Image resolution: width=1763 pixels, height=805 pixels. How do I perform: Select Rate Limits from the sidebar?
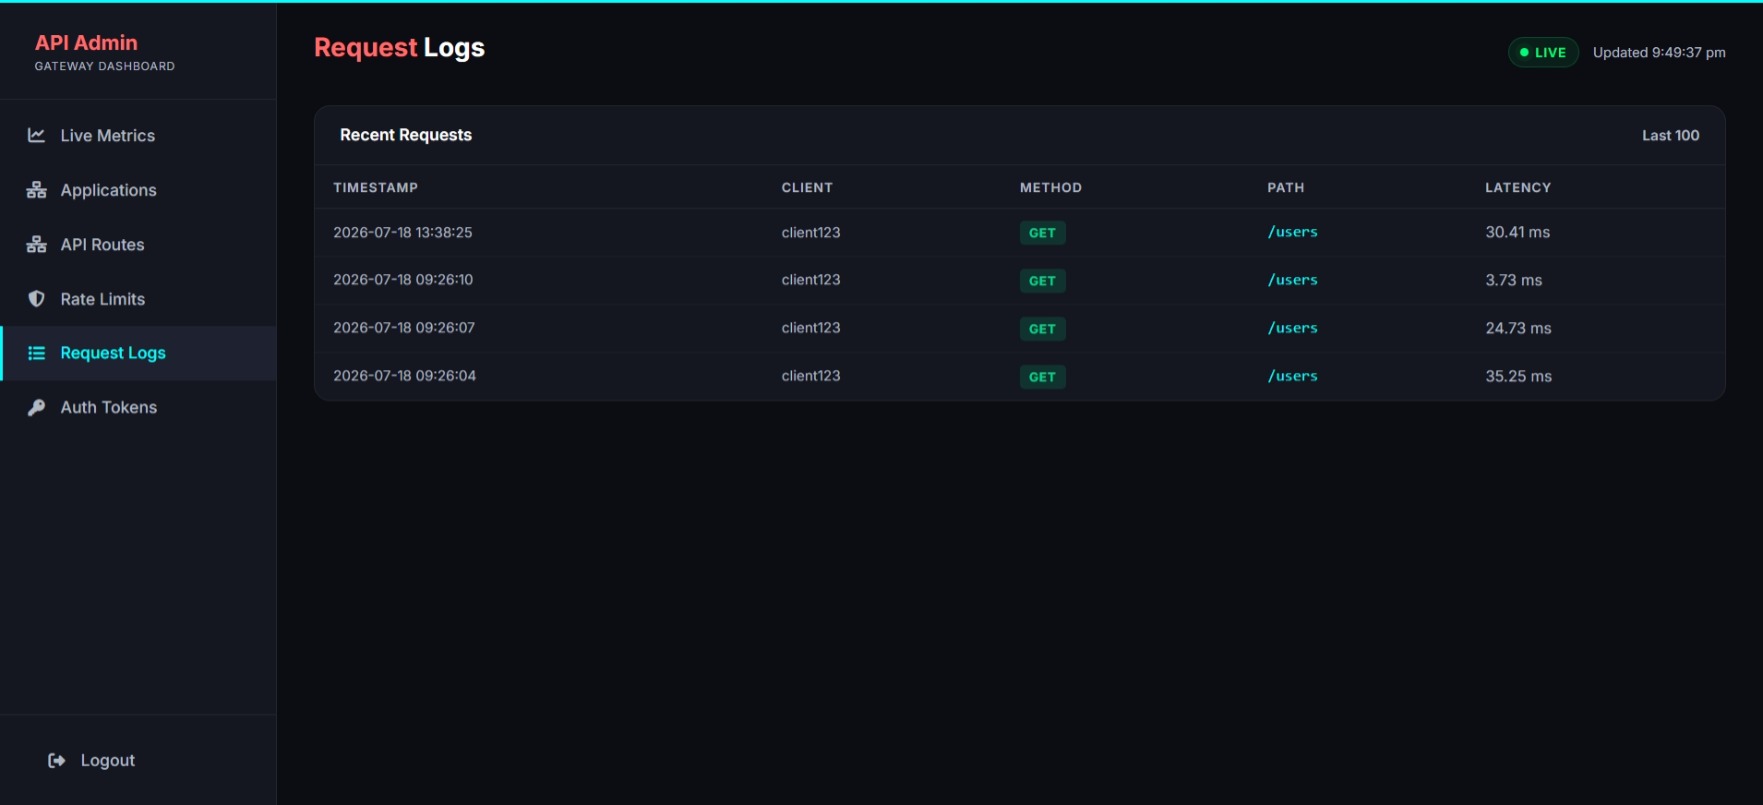coord(138,299)
